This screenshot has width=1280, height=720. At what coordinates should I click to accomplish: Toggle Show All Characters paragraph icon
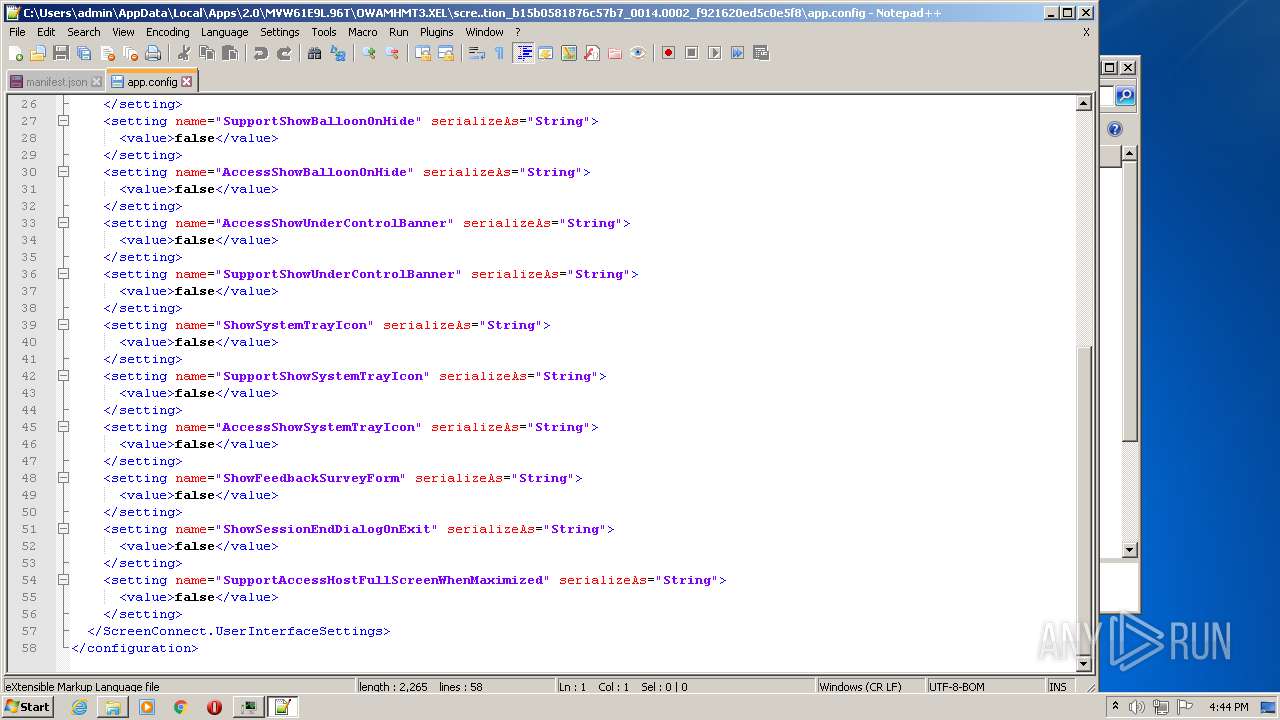(x=499, y=53)
